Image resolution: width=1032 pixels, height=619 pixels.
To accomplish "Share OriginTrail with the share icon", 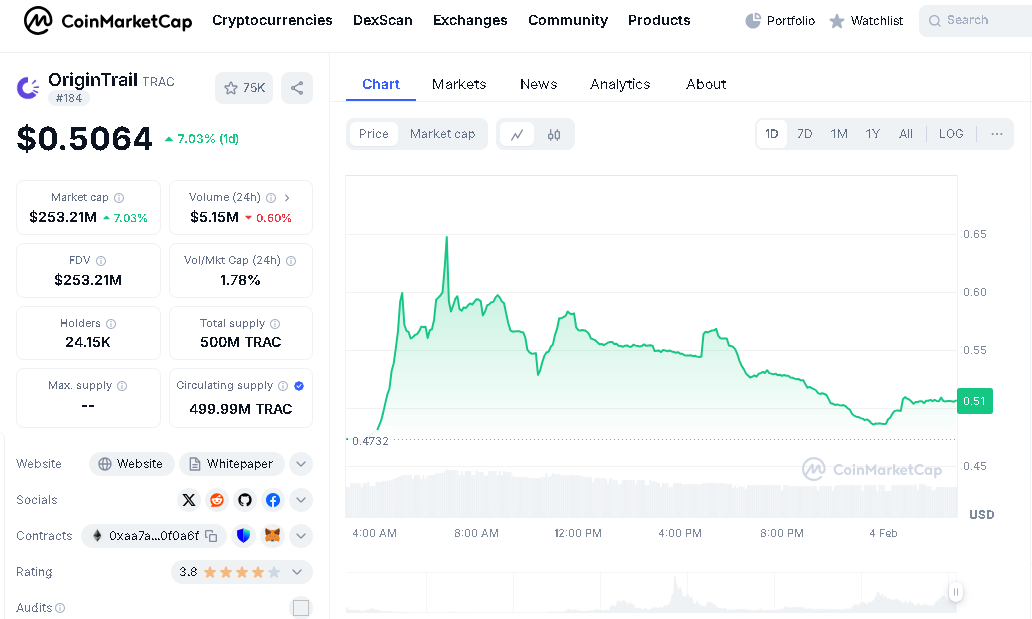I will pos(297,88).
